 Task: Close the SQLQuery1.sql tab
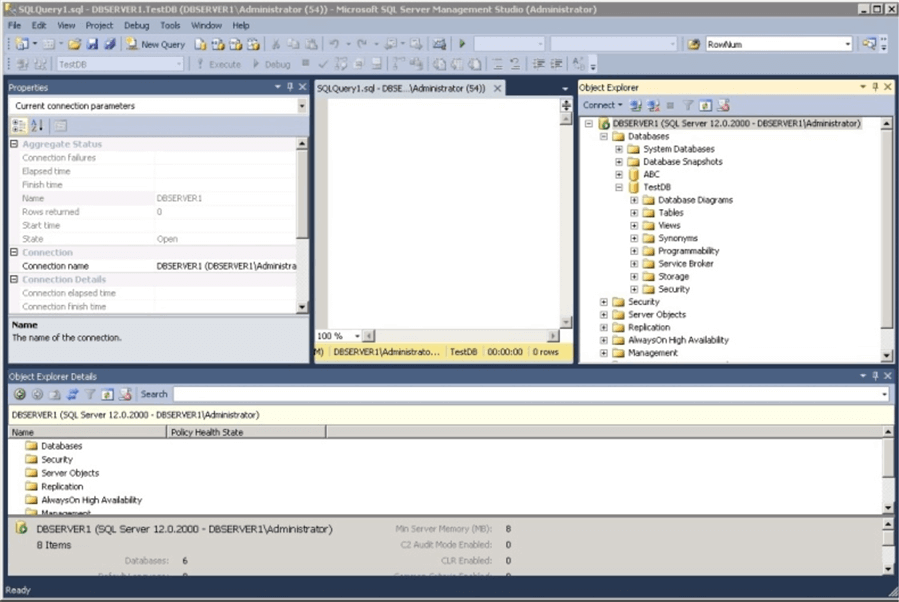(498, 88)
